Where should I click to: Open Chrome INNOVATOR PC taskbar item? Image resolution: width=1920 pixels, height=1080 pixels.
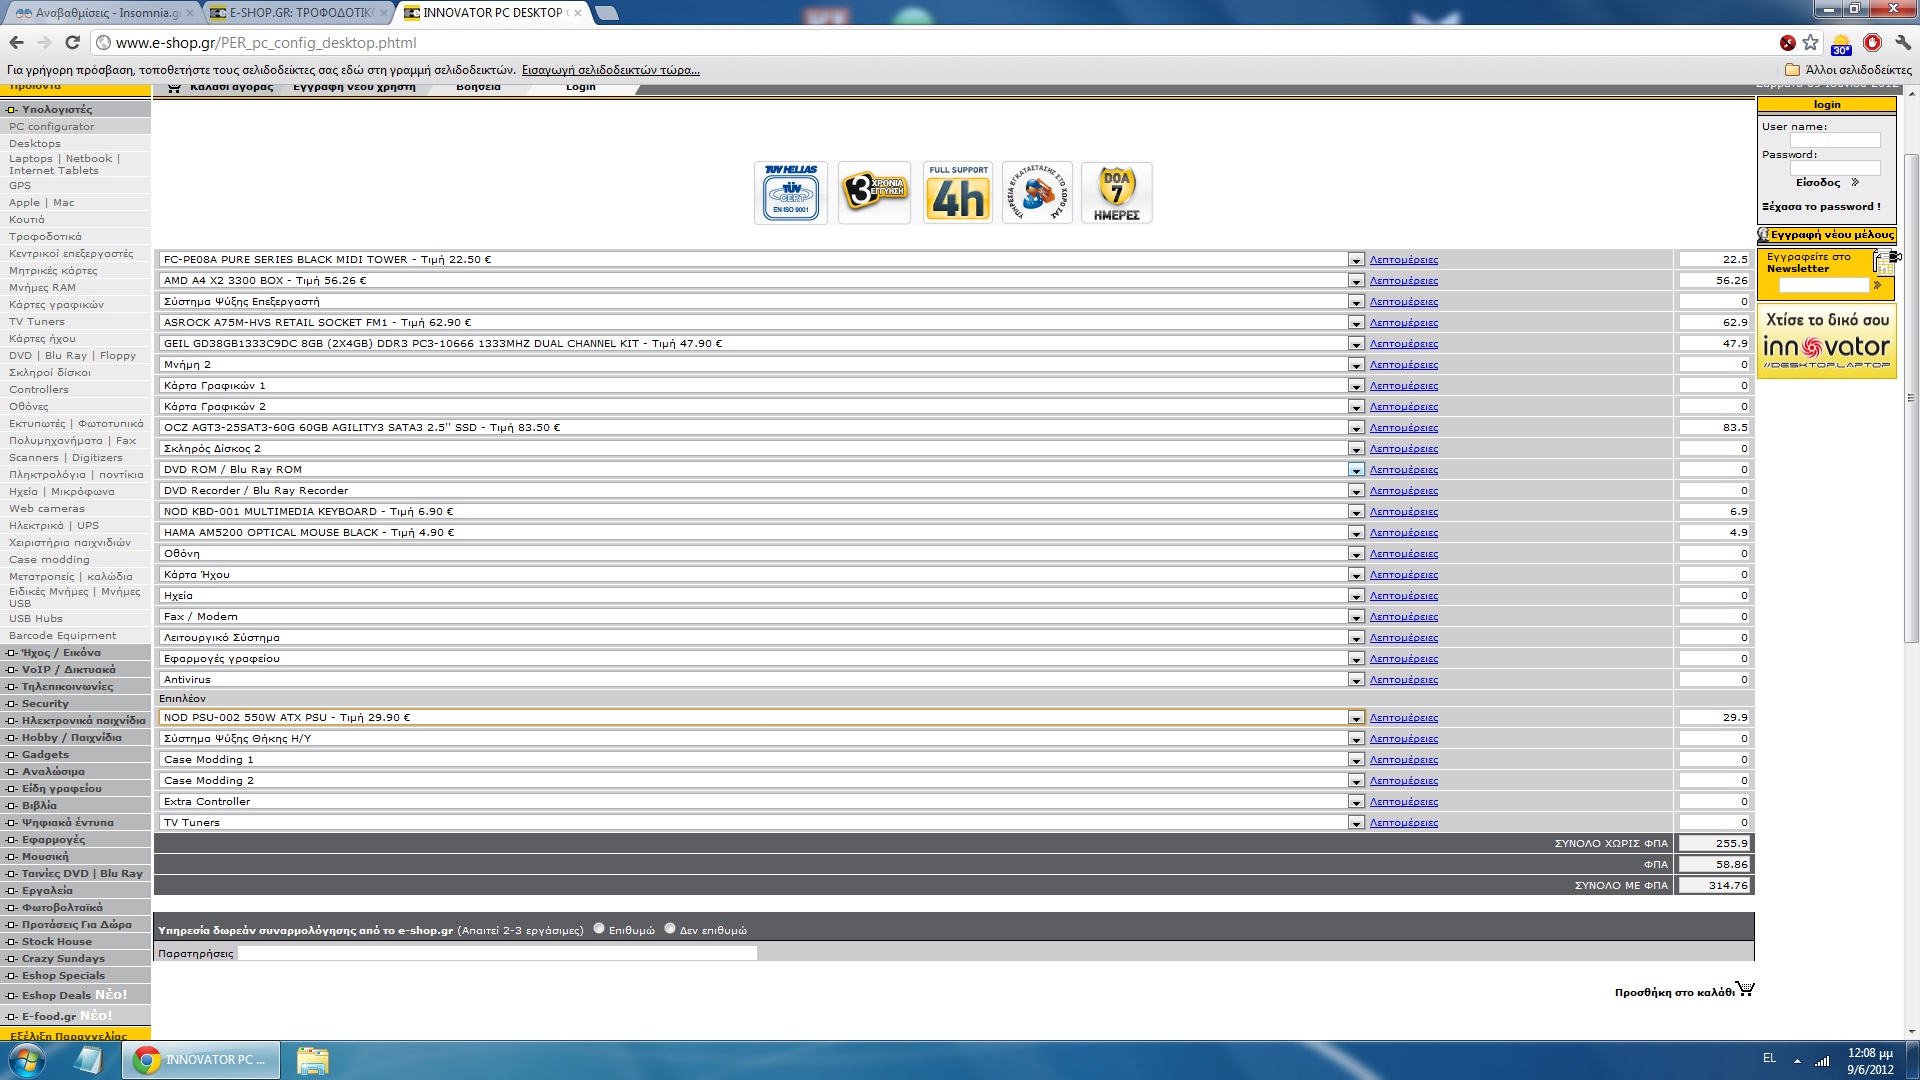(201, 1060)
